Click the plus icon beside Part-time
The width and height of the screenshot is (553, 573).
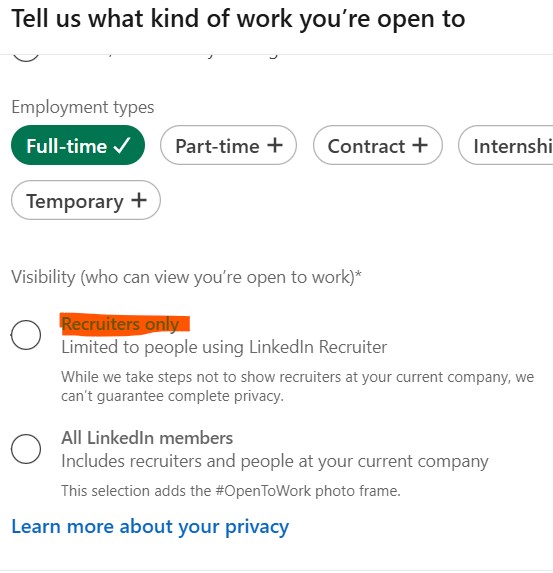275,145
